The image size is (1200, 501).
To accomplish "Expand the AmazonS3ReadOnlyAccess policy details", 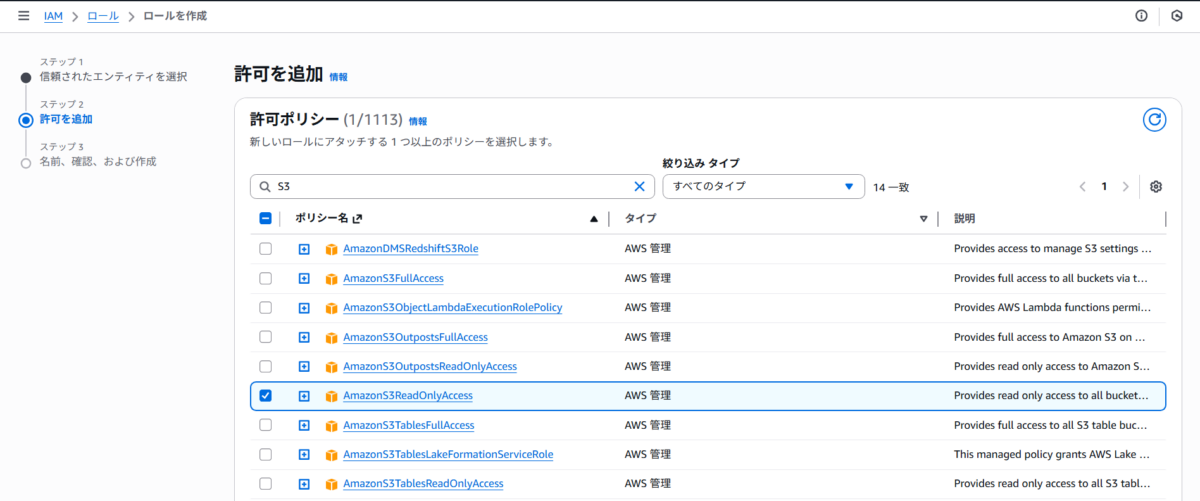I will pyautogui.click(x=304, y=396).
